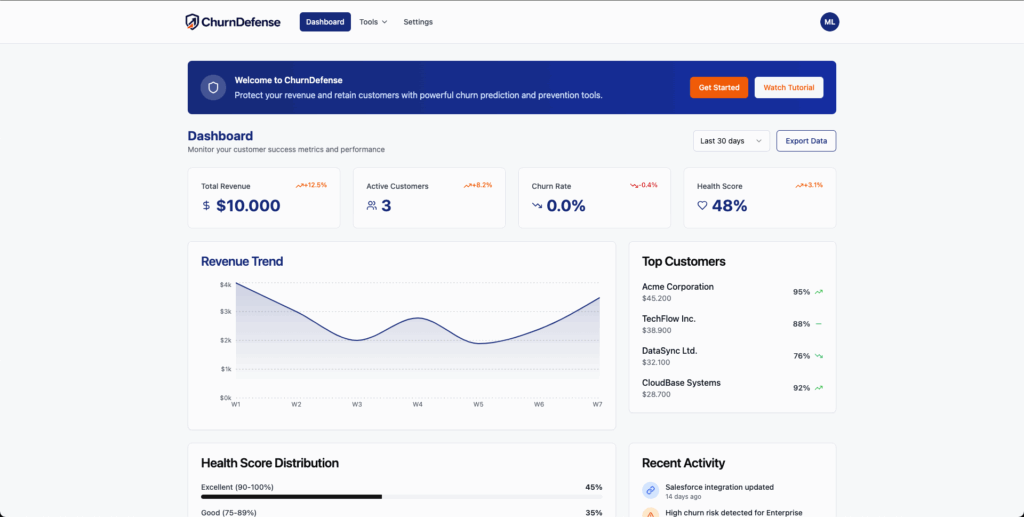Open the Last 30 days dropdown
The height and width of the screenshot is (517, 1024).
(731, 141)
